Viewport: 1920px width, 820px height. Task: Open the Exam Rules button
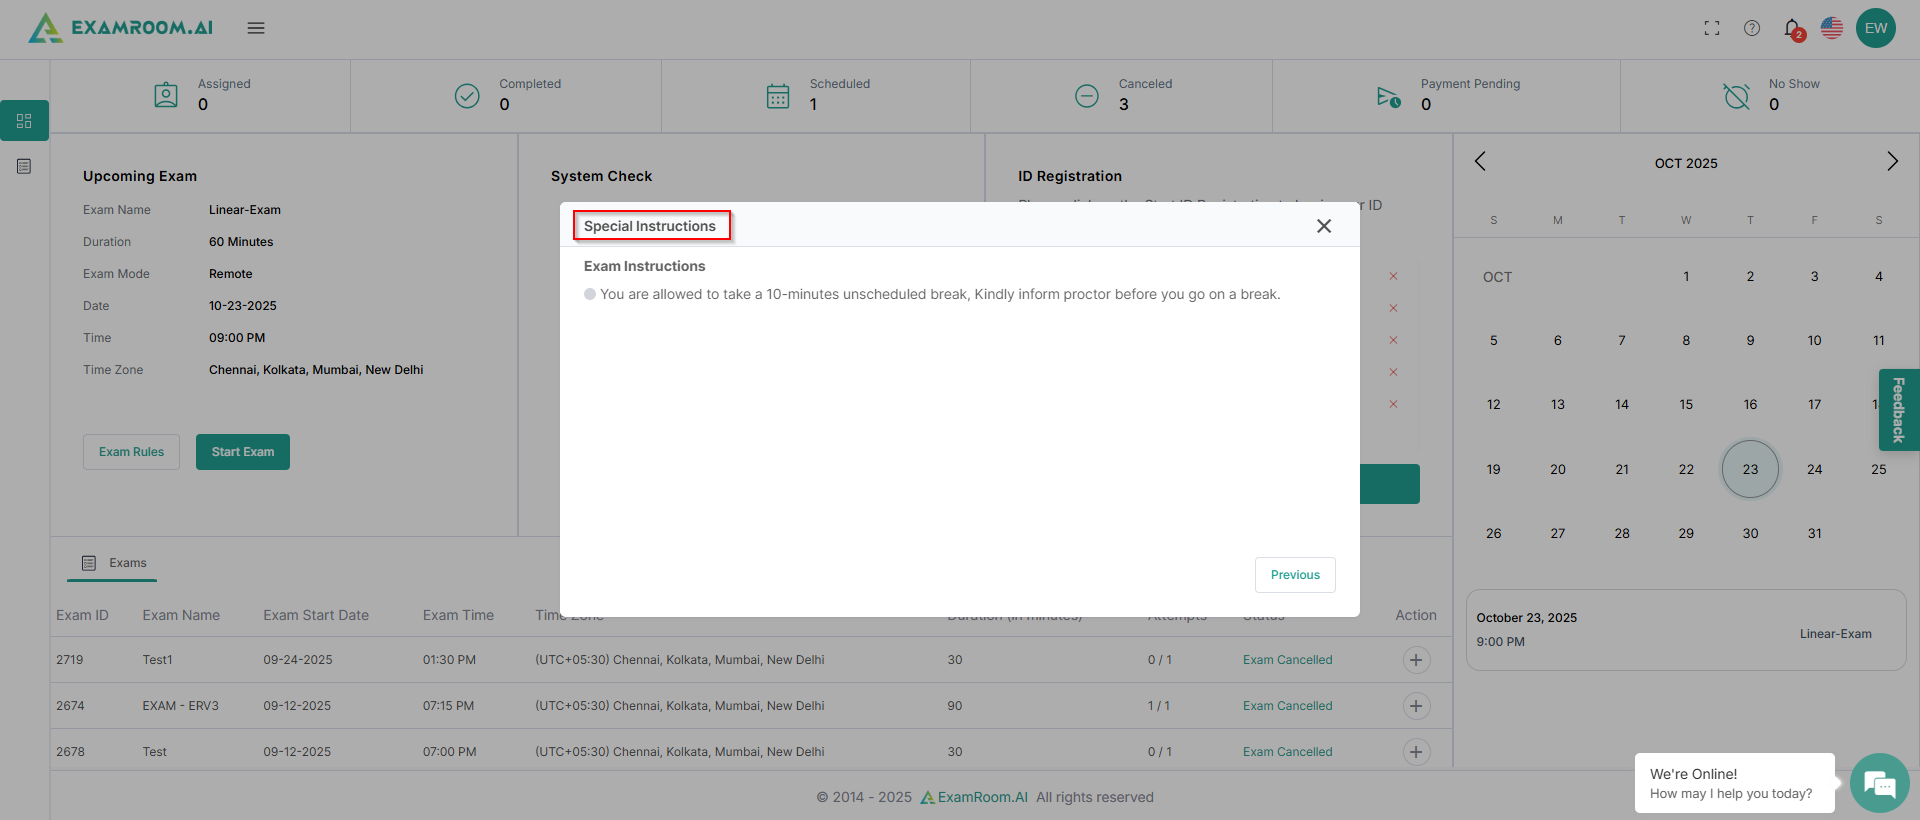pyautogui.click(x=131, y=452)
